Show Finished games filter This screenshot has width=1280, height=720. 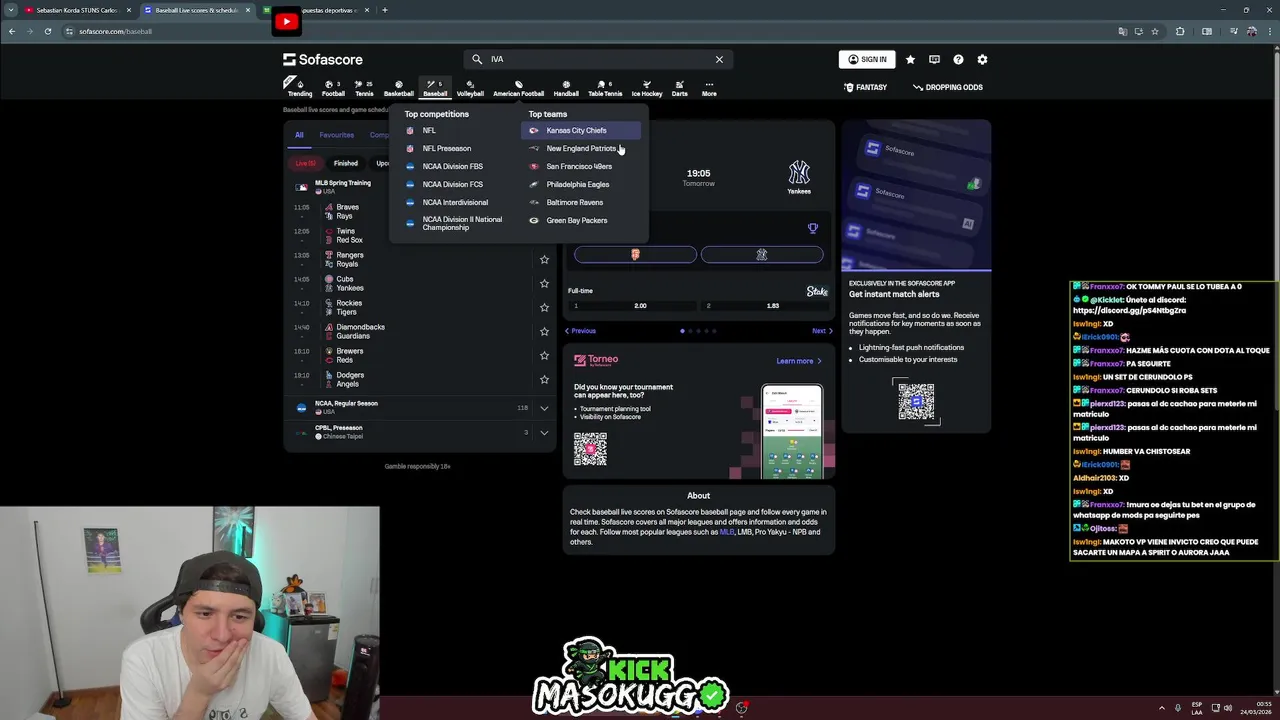click(346, 163)
